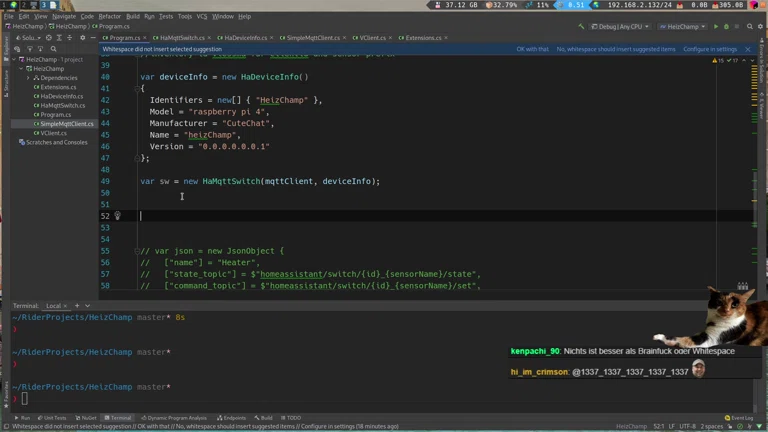Toggle the TODO tool window
The image size is (768, 432).
(293, 418)
